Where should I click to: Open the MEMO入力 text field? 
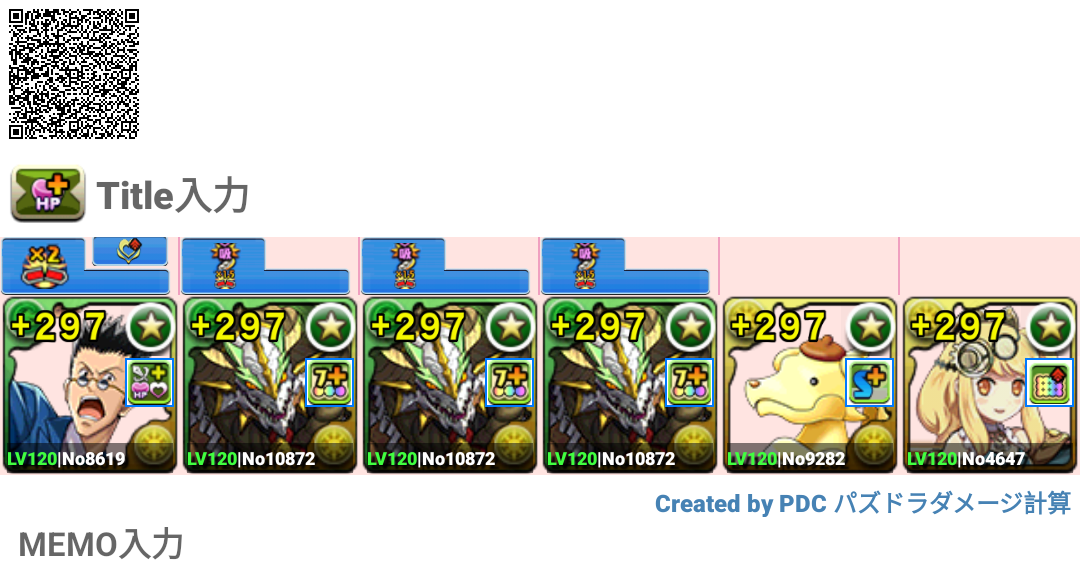point(101,545)
